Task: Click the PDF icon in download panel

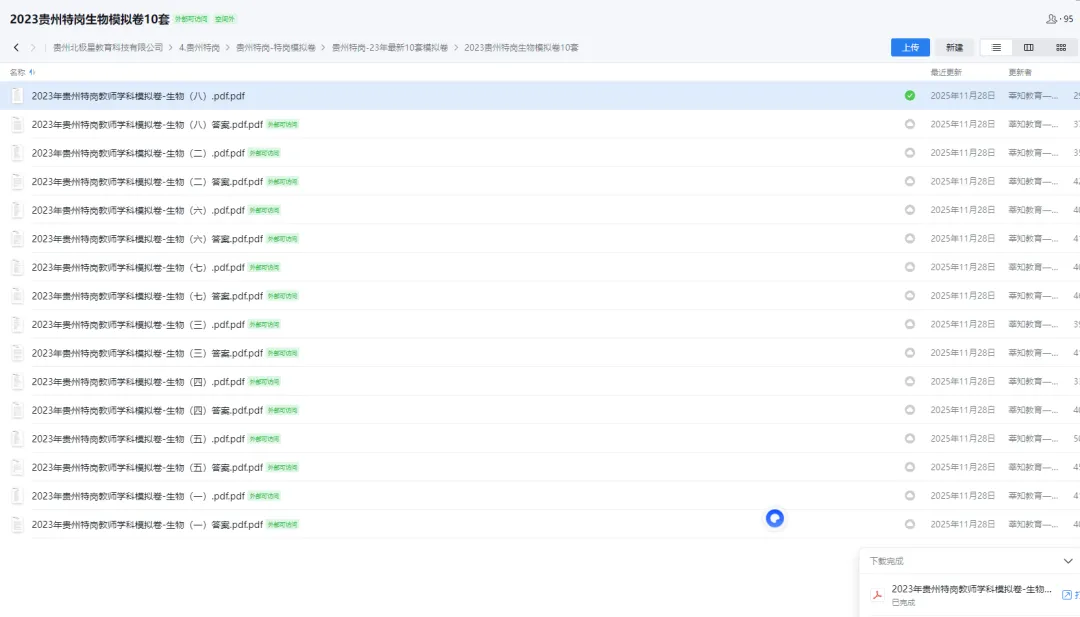Action: (877, 595)
